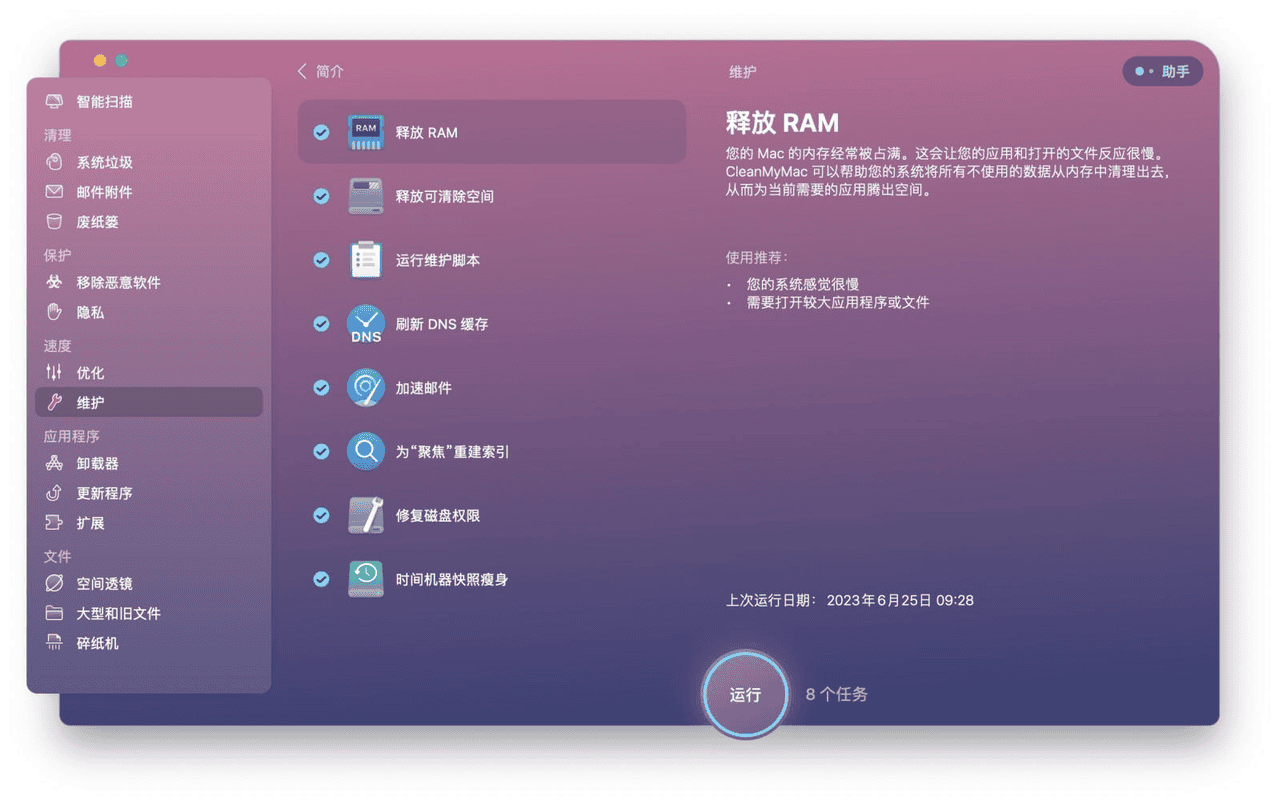Click the 释放可清除空间 disk icon
Screen dimensions: 1279x804
click(366, 196)
